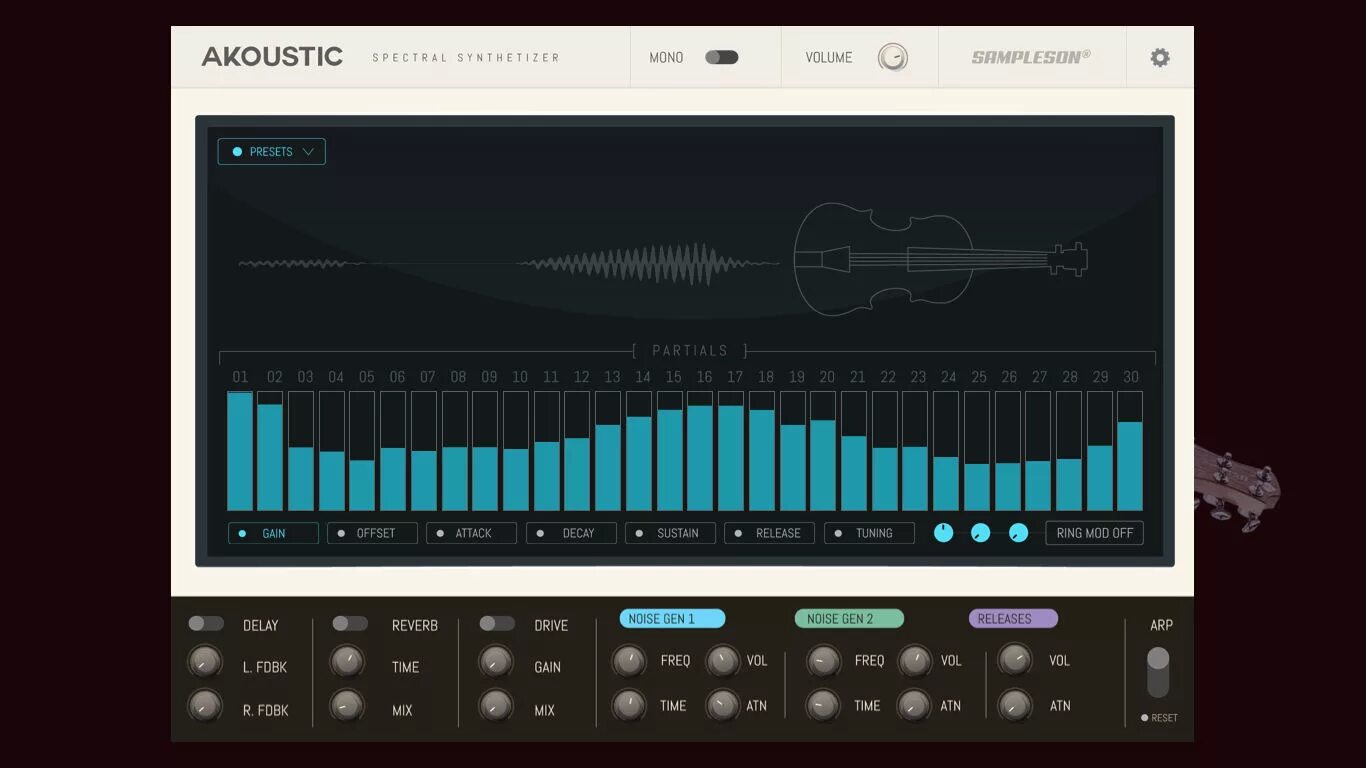Set partial 28 gain bar
The width and height of the screenshot is (1366, 768).
pyautogui.click(x=1069, y=451)
